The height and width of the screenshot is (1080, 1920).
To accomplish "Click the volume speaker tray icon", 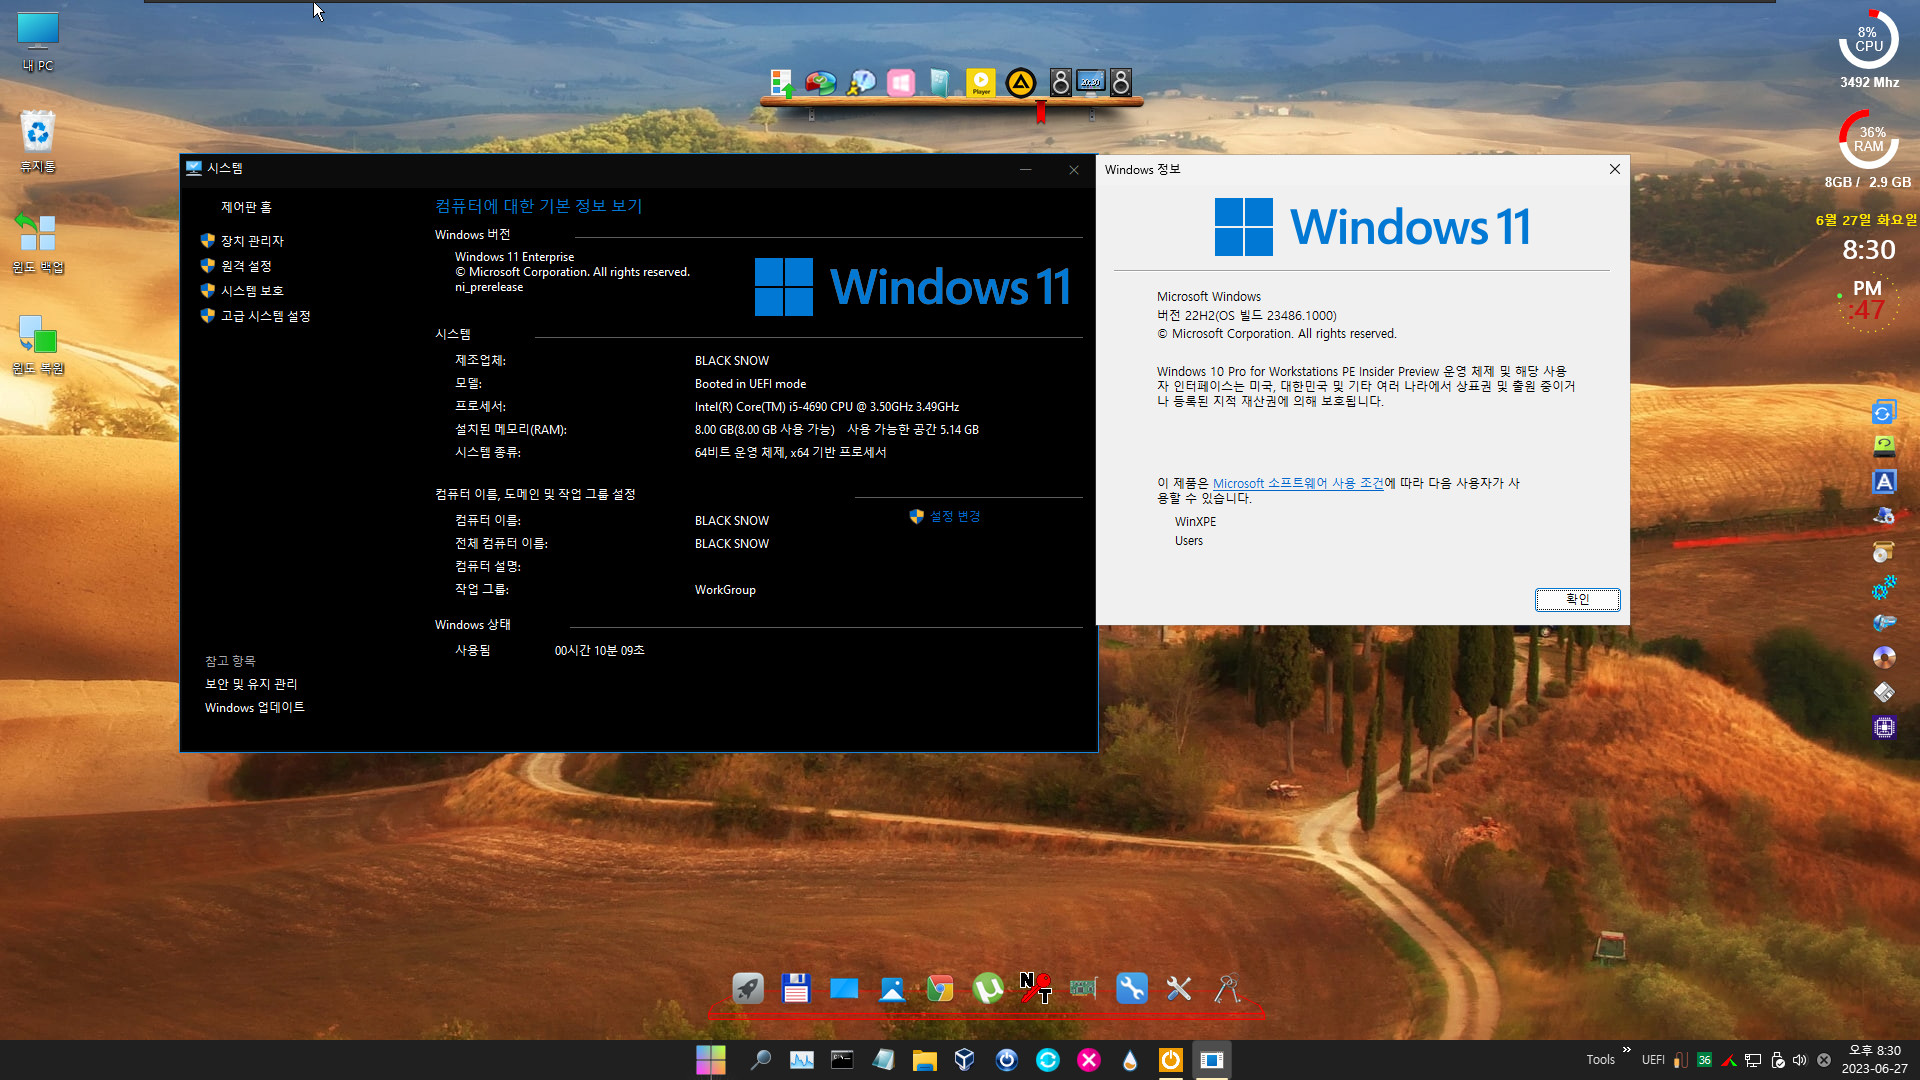I will (x=1800, y=1060).
